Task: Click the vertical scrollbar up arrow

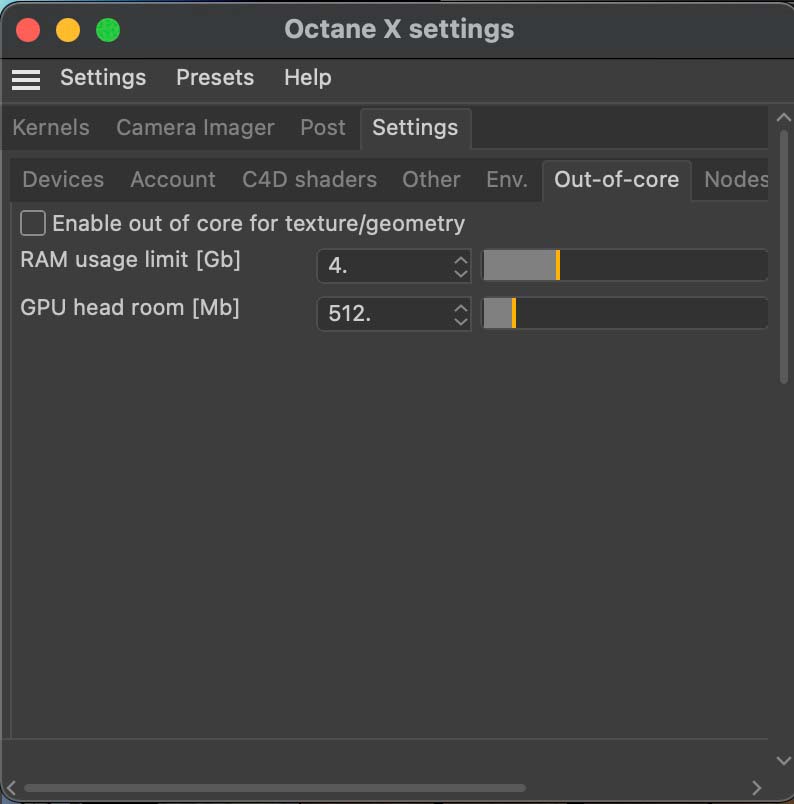Action: coord(783,117)
